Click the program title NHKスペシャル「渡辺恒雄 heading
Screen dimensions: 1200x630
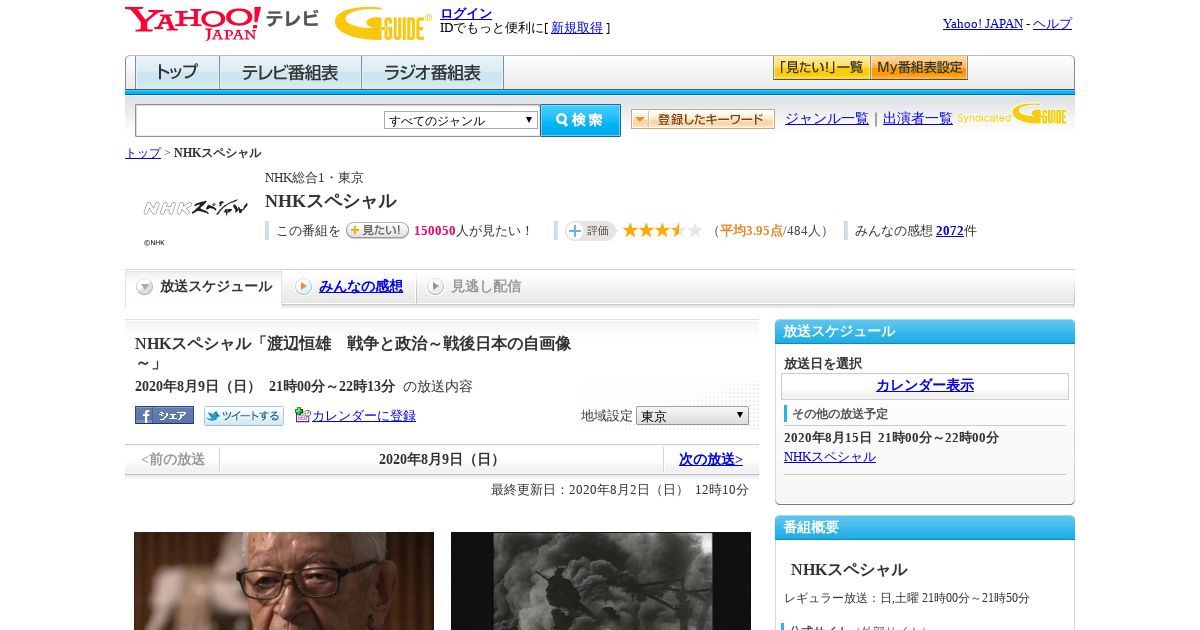(x=353, y=353)
